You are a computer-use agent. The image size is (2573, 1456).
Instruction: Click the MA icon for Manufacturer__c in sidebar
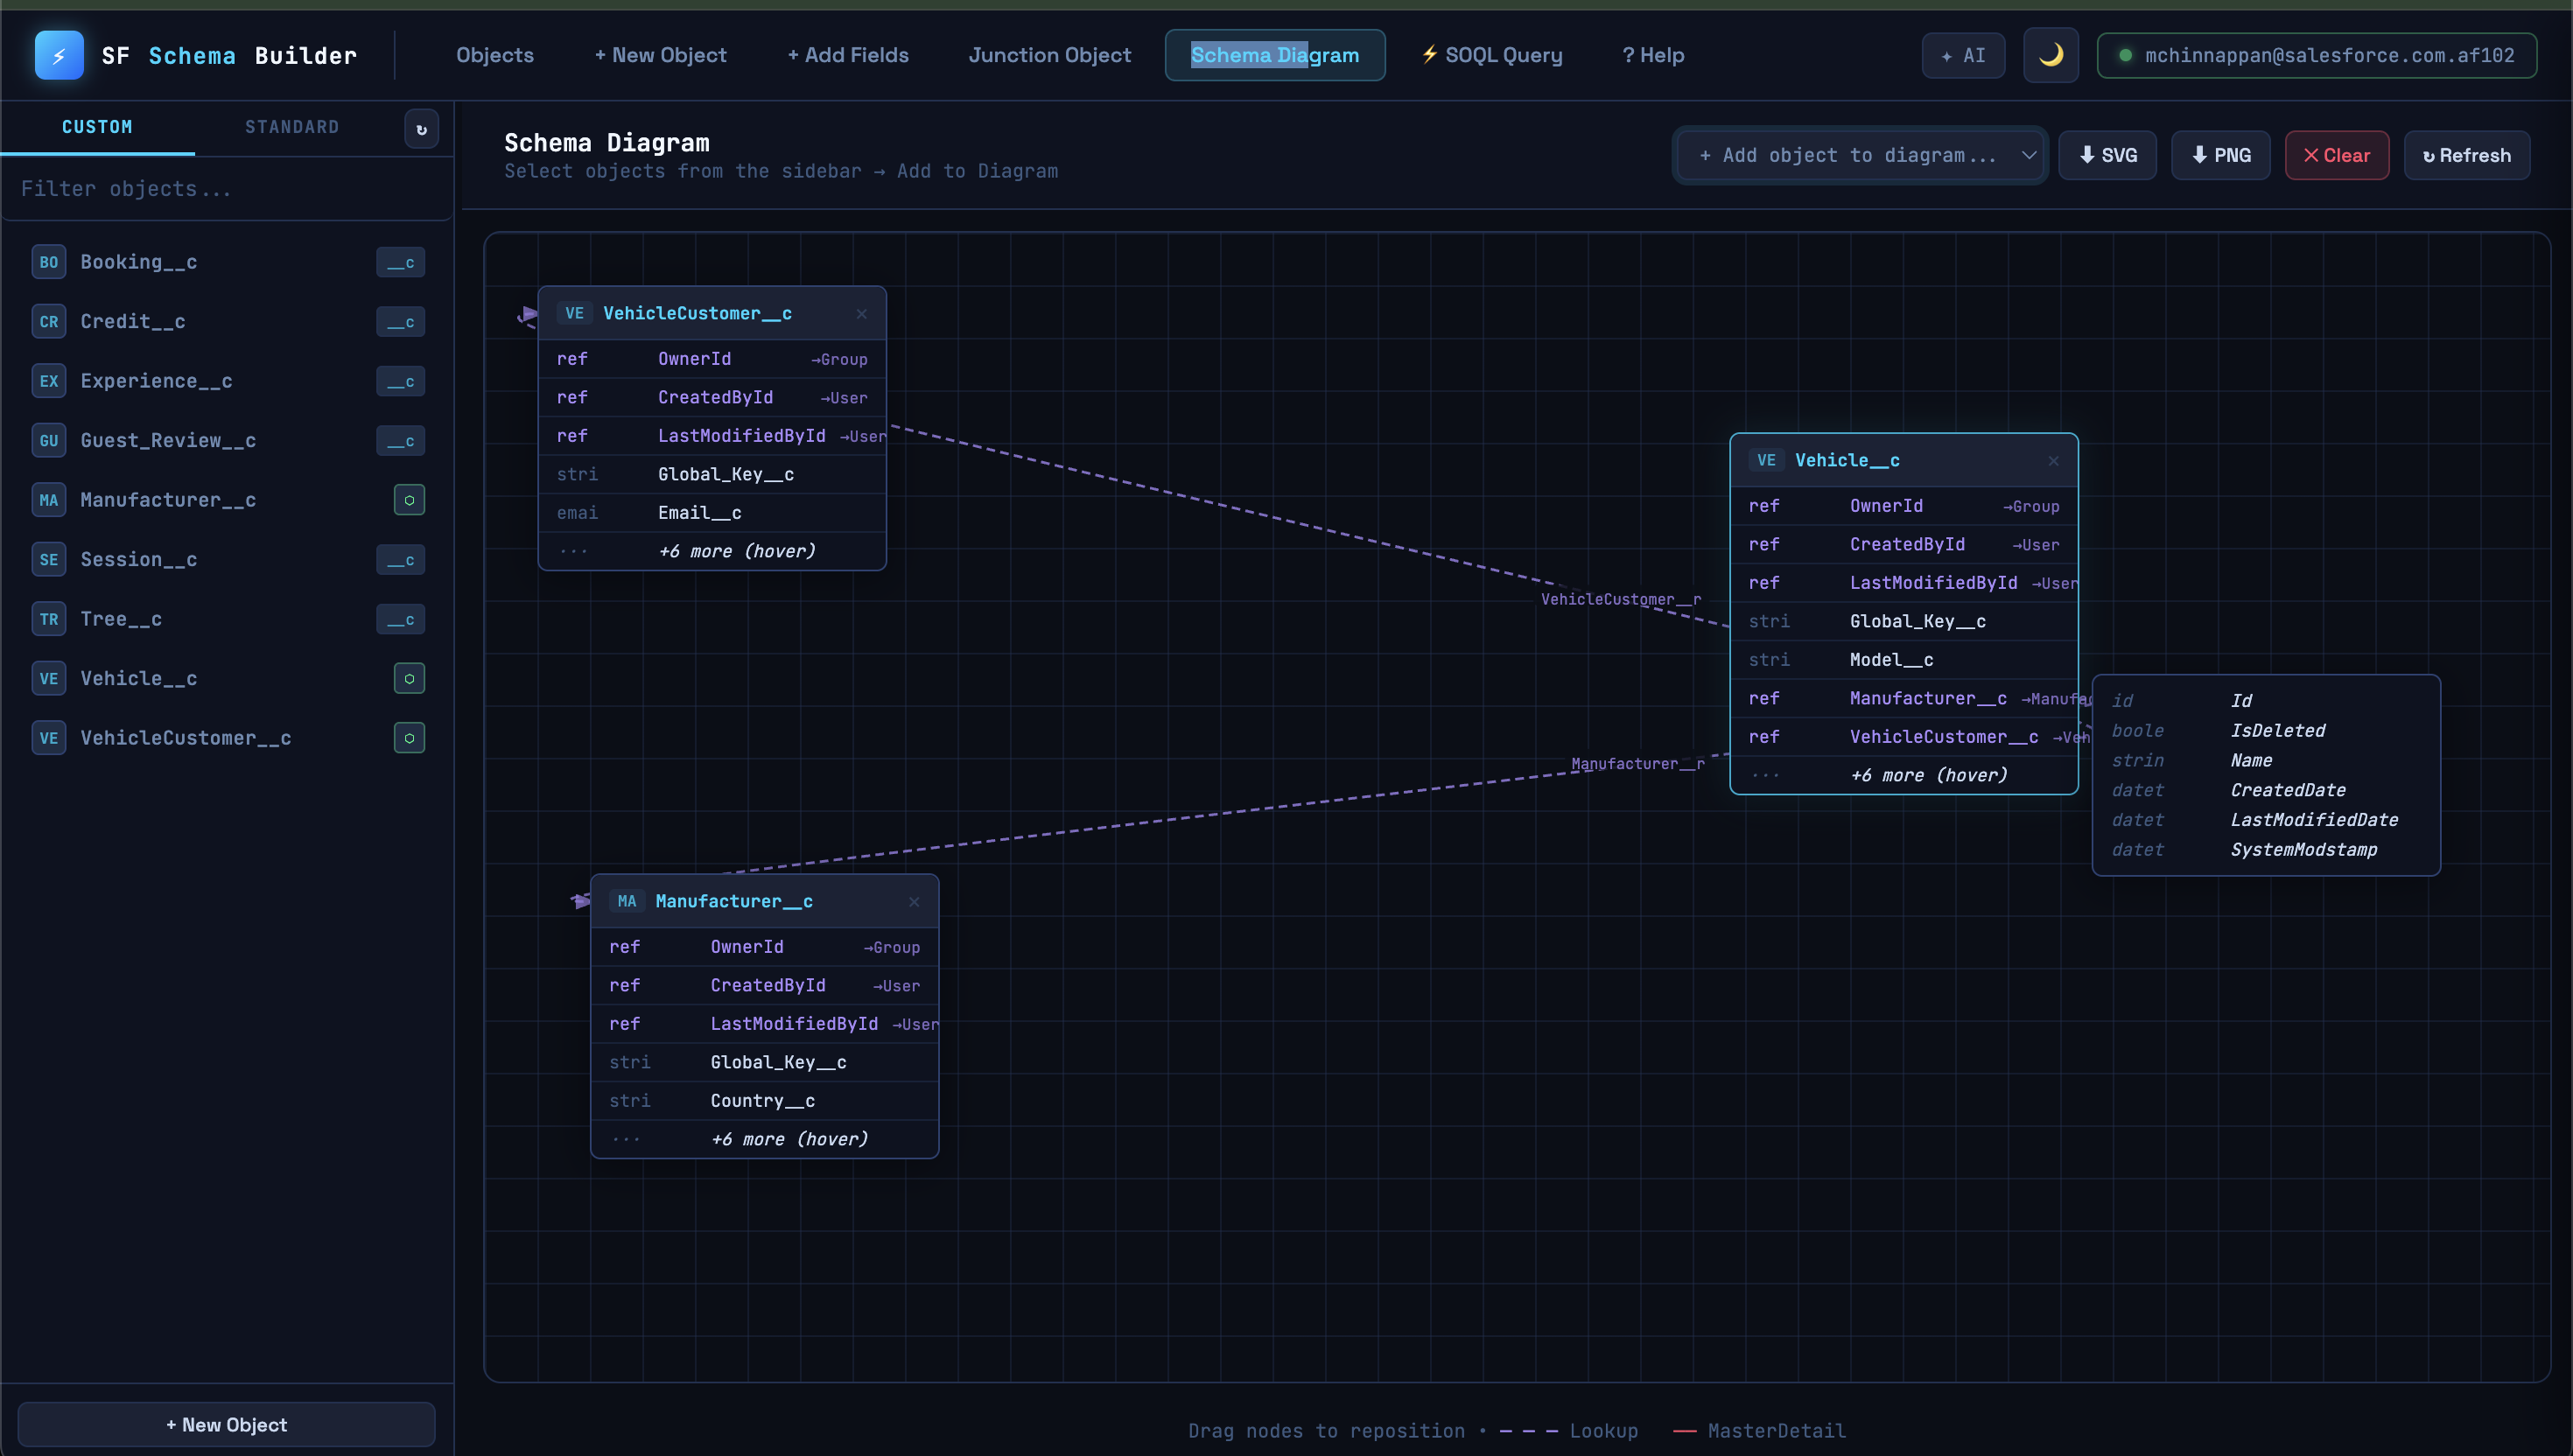pyautogui.click(x=49, y=500)
